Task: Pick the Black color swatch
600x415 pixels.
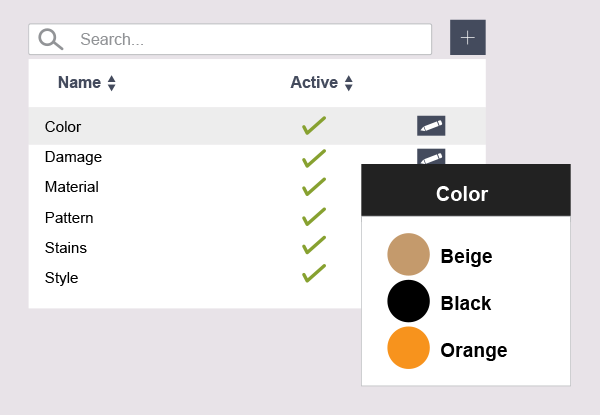Action: pyautogui.click(x=408, y=301)
